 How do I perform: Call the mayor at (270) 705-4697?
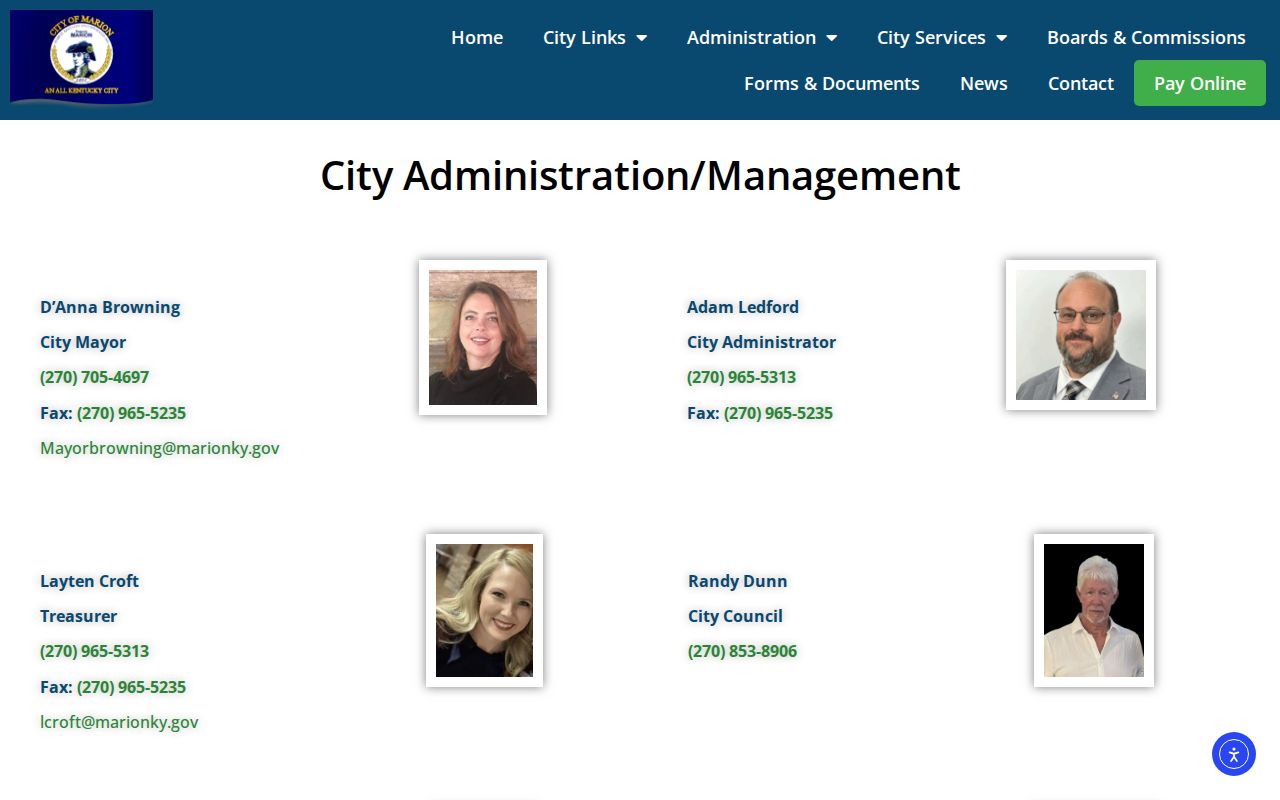pos(95,377)
